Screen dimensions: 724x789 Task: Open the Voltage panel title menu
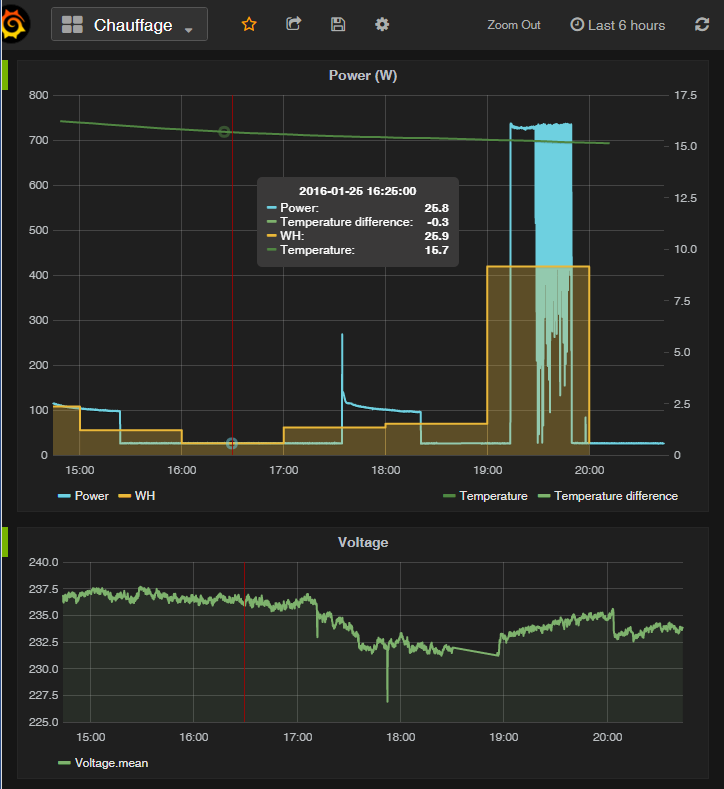point(363,542)
